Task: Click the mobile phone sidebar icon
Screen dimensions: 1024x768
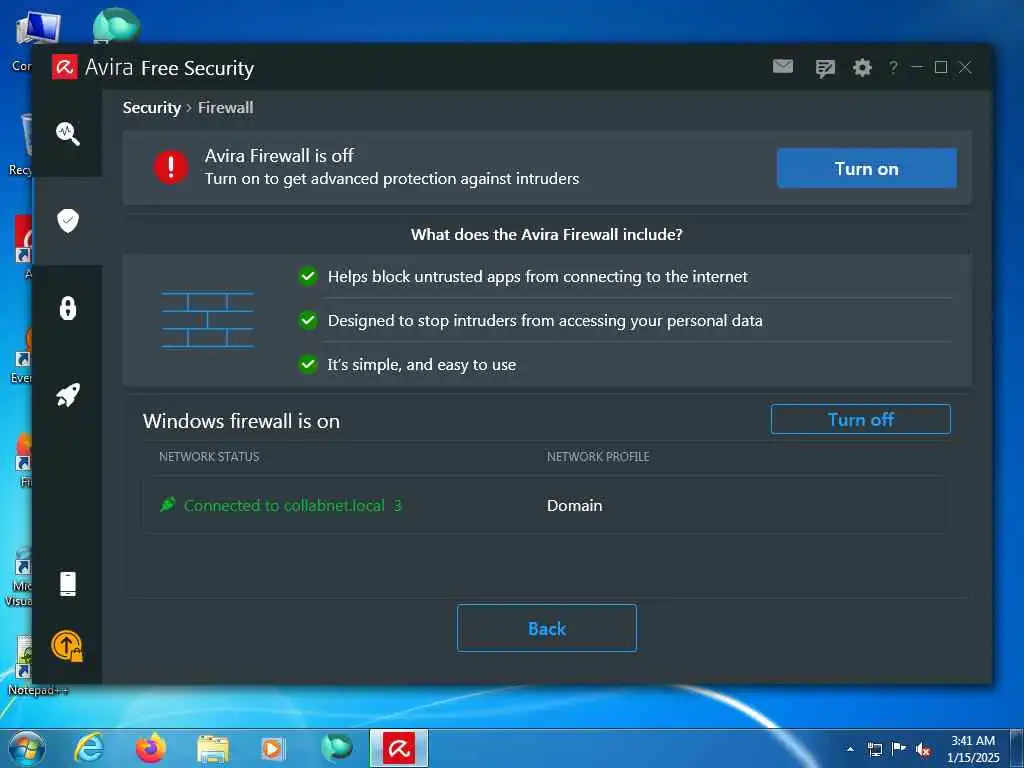Action: tap(67, 584)
